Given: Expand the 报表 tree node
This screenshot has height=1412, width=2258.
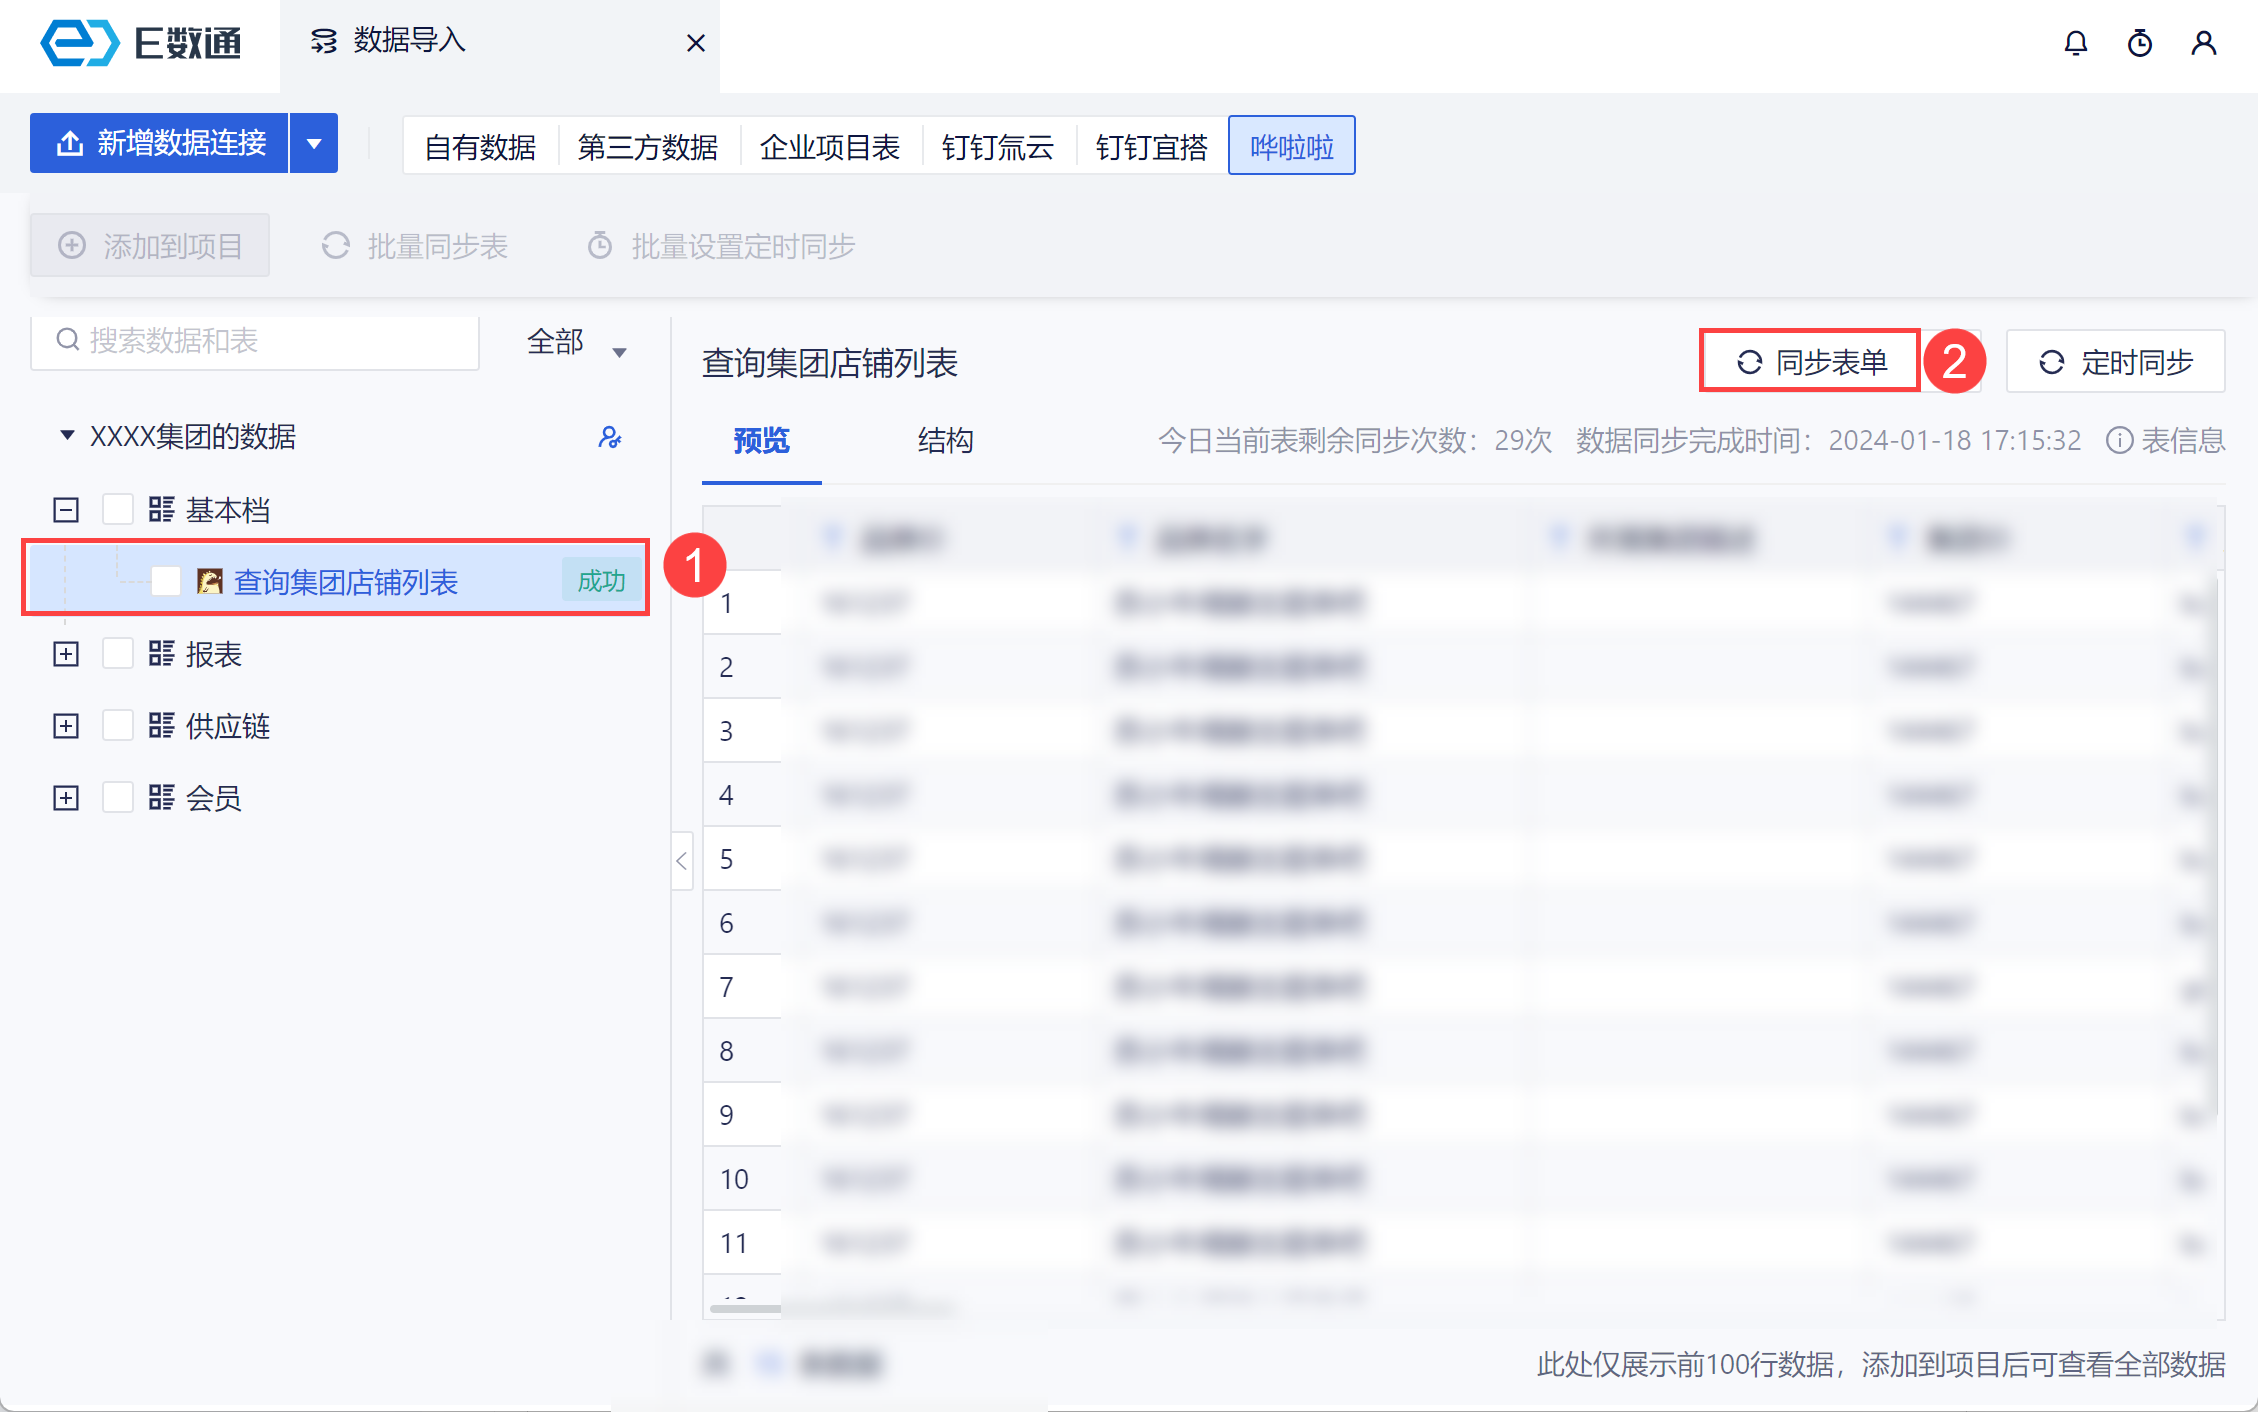Looking at the screenshot, I should pyautogui.click(x=66, y=654).
